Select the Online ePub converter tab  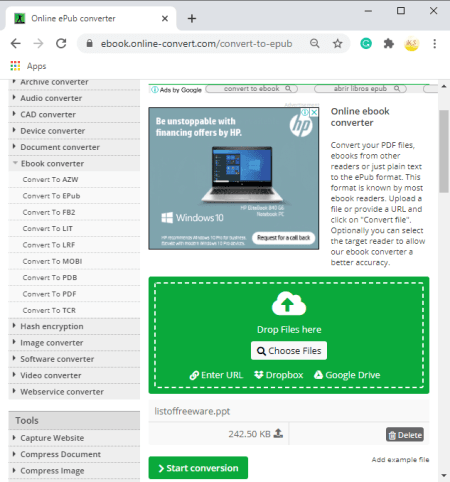[x=90, y=18]
